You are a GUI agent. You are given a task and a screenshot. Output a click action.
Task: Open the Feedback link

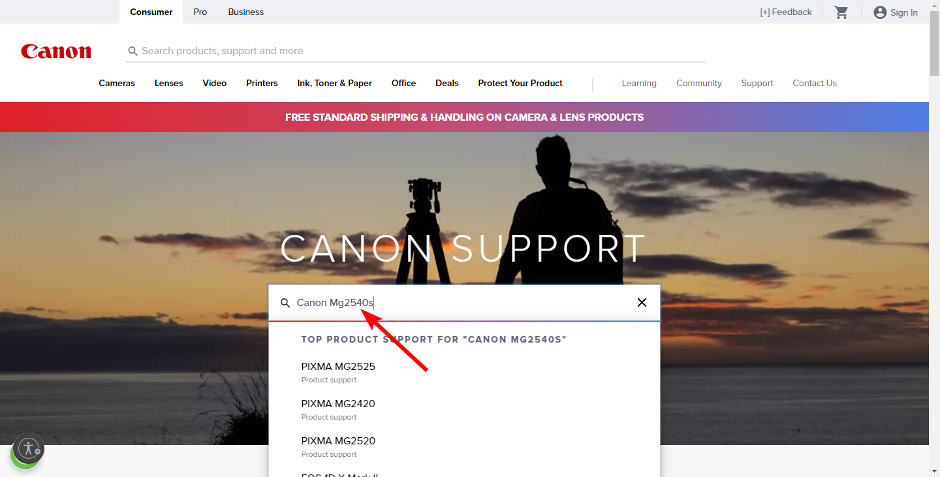pyautogui.click(x=786, y=12)
